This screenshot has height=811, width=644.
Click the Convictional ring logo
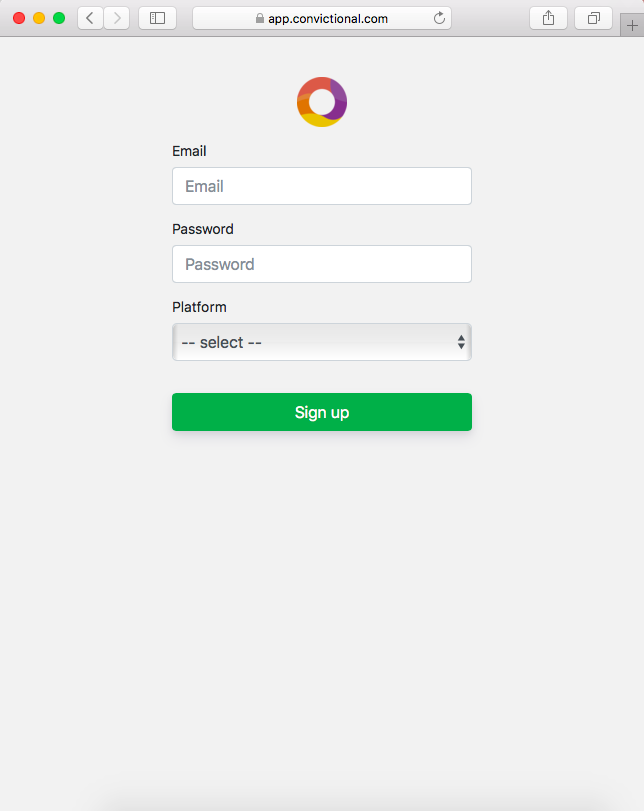click(322, 102)
